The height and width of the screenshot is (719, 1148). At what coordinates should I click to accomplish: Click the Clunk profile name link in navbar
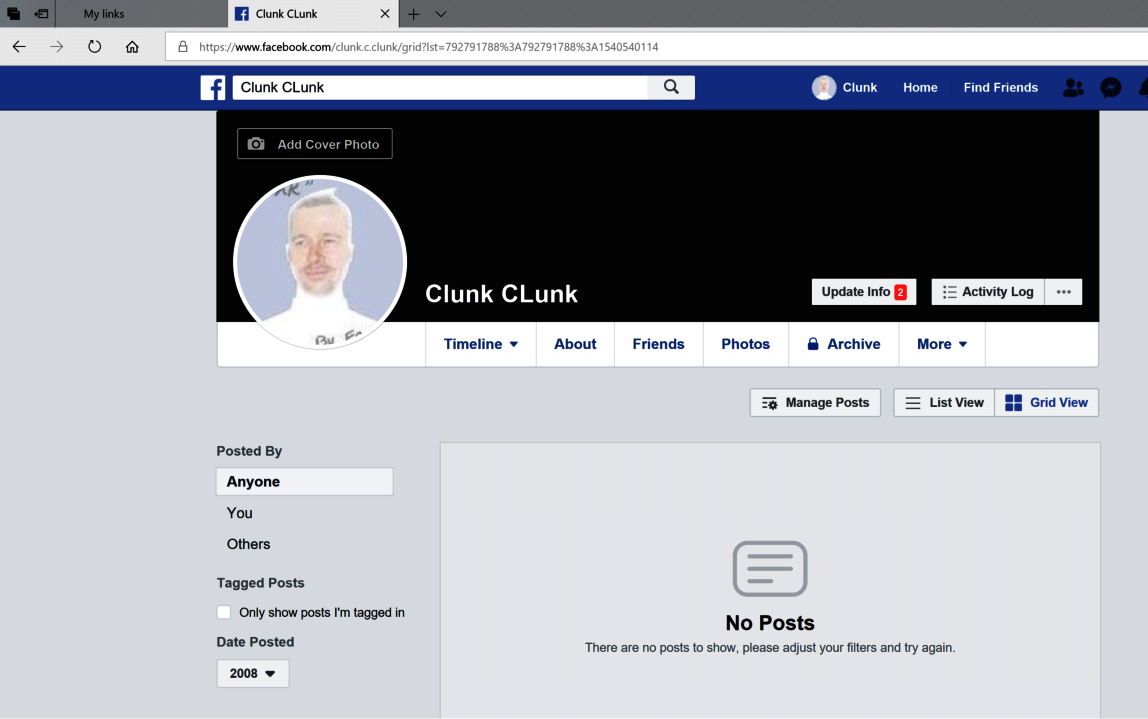pyautogui.click(x=860, y=88)
